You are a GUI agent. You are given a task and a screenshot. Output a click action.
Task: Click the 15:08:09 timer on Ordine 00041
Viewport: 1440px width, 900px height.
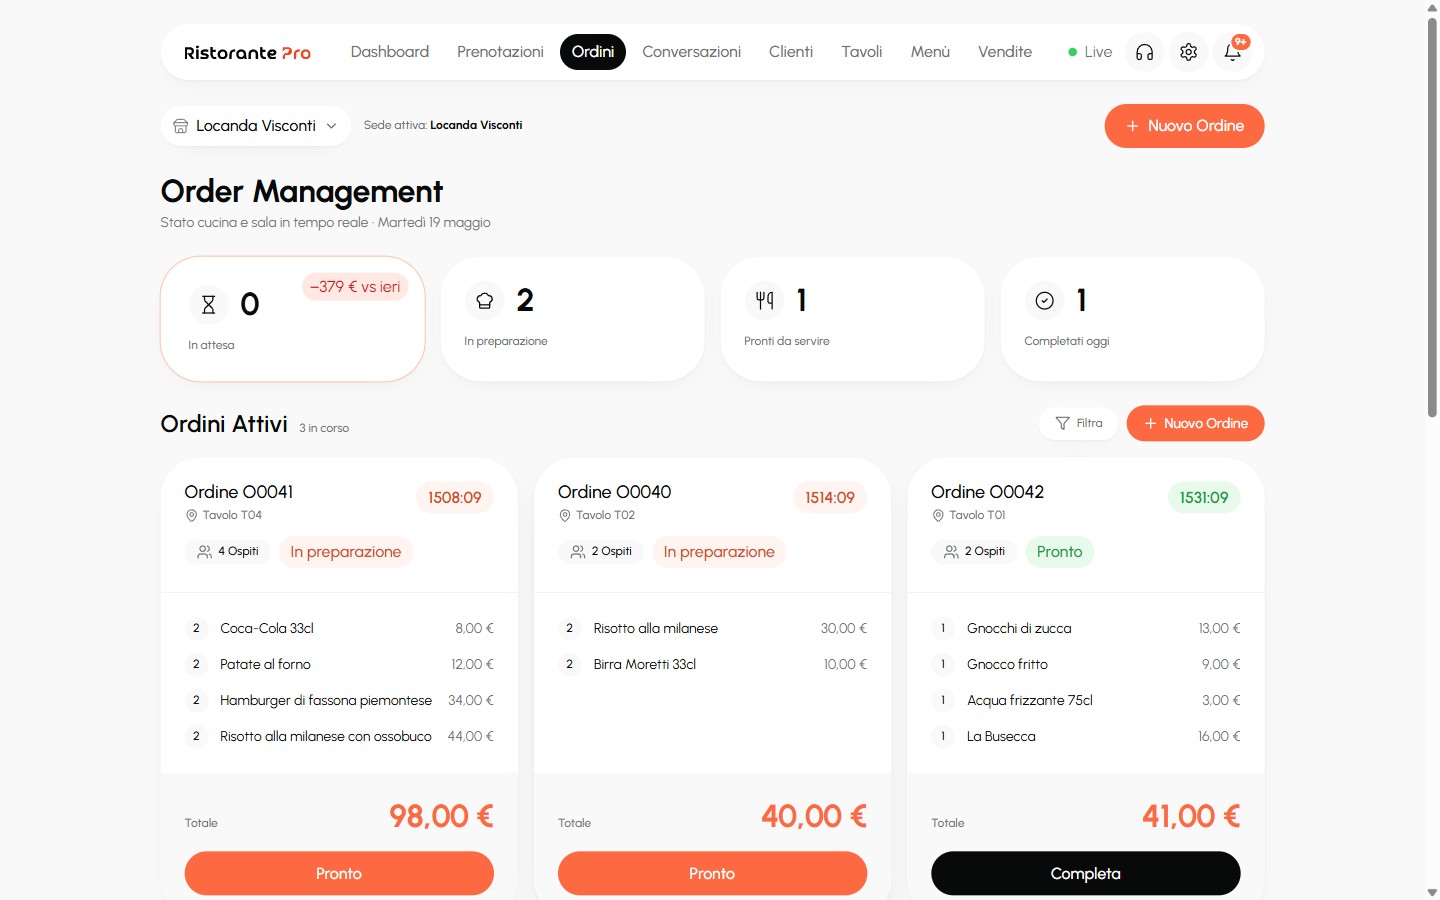(x=455, y=498)
